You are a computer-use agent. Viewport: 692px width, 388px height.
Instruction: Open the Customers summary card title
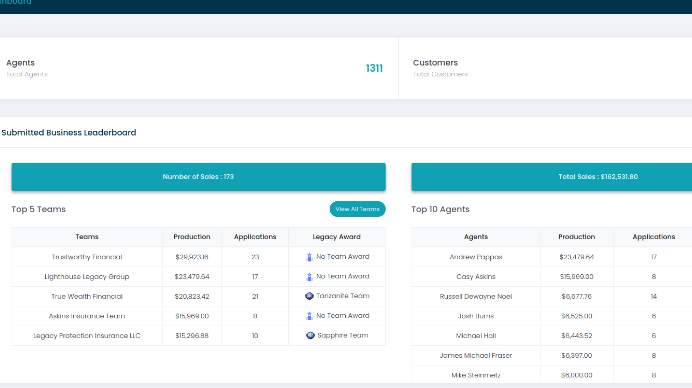[x=435, y=63]
